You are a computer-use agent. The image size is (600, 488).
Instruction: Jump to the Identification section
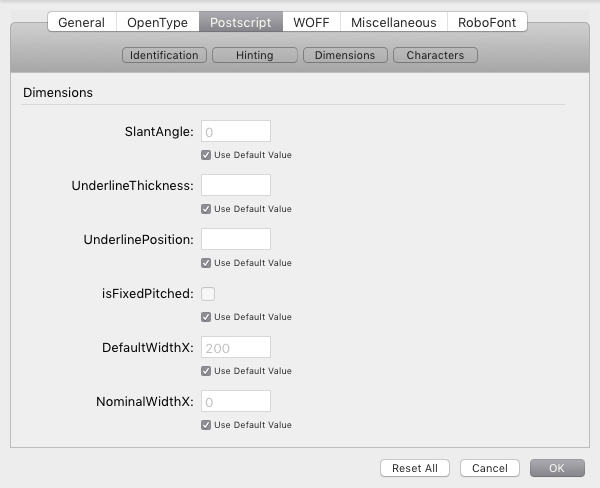[x=164, y=55]
